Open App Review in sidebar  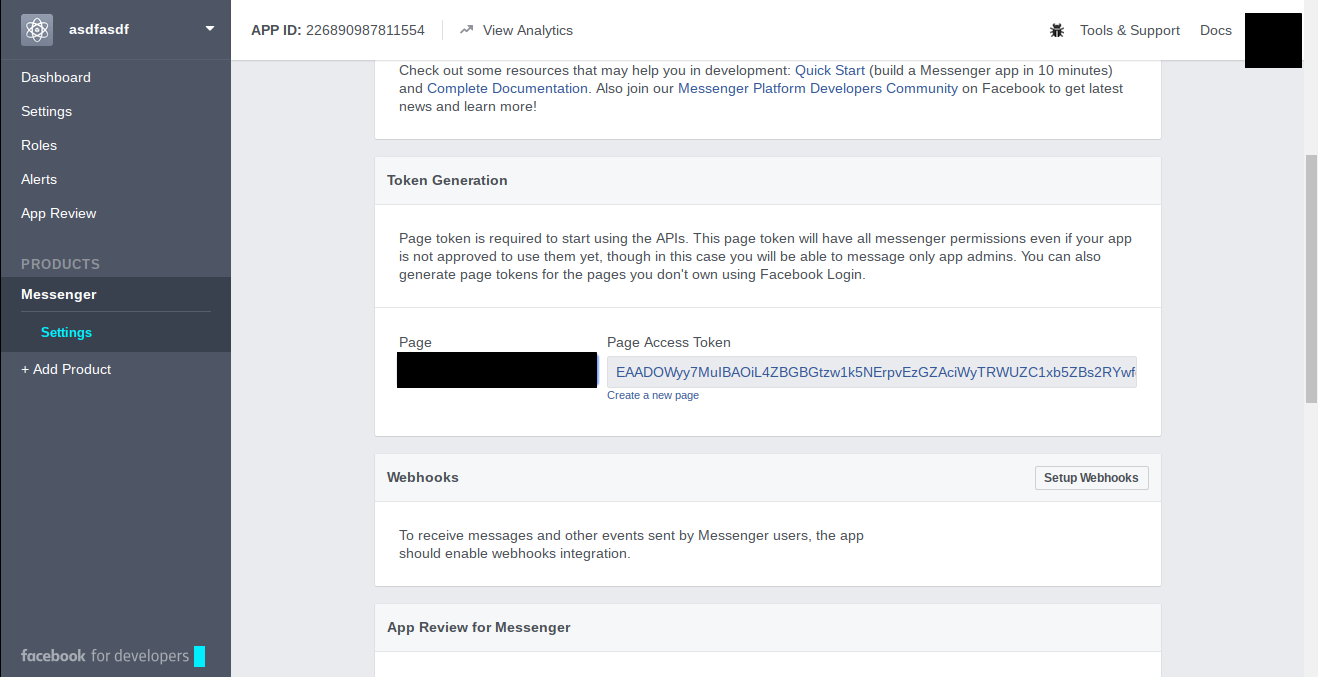pos(59,213)
